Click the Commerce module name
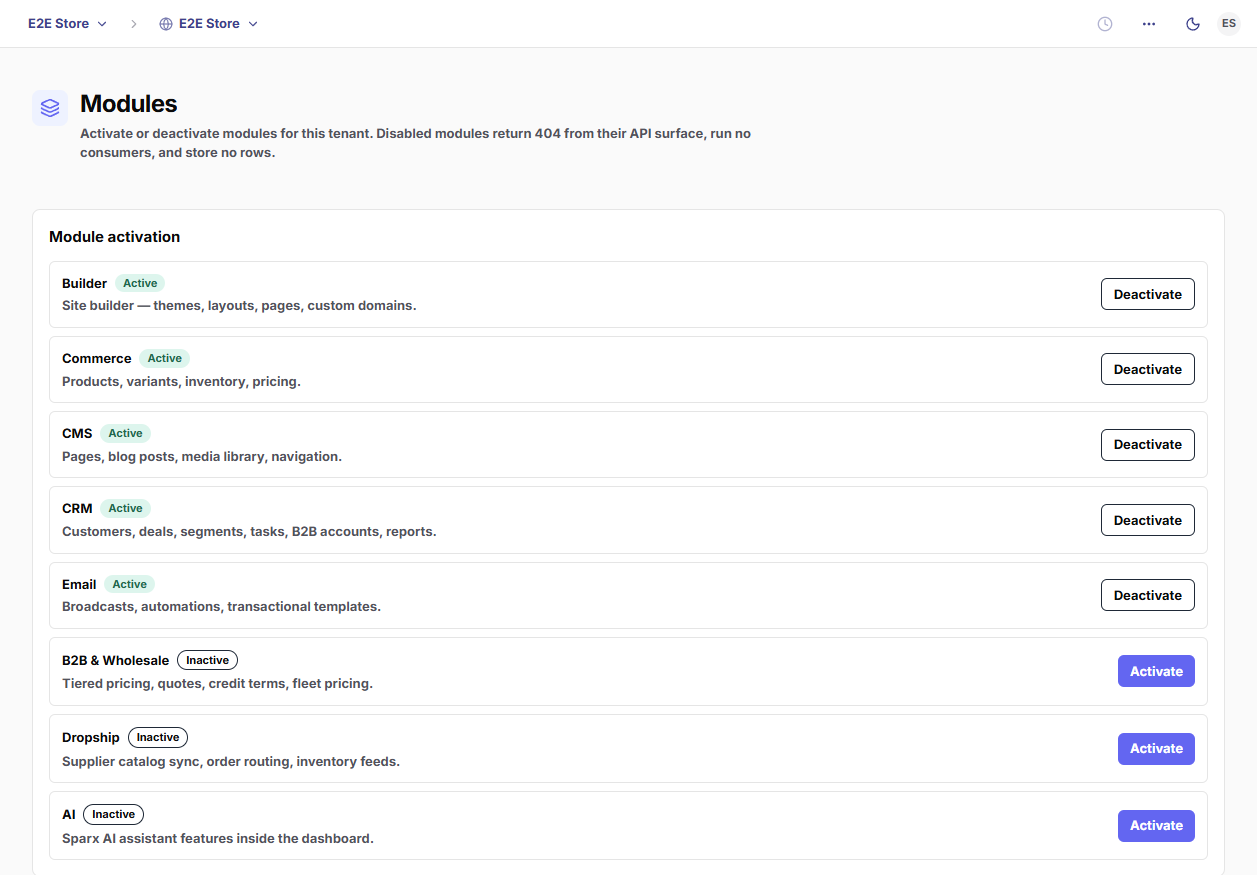Viewport: 1257px width, 875px height. pos(97,359)
